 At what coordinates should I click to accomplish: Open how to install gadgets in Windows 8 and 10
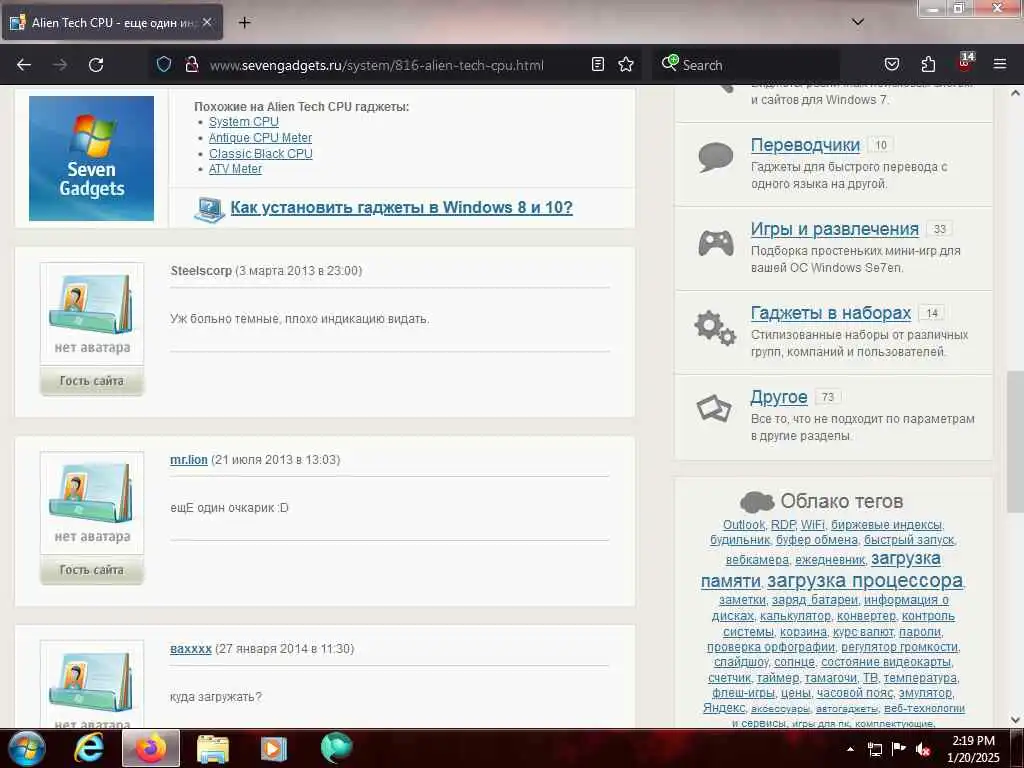point(401,208)
